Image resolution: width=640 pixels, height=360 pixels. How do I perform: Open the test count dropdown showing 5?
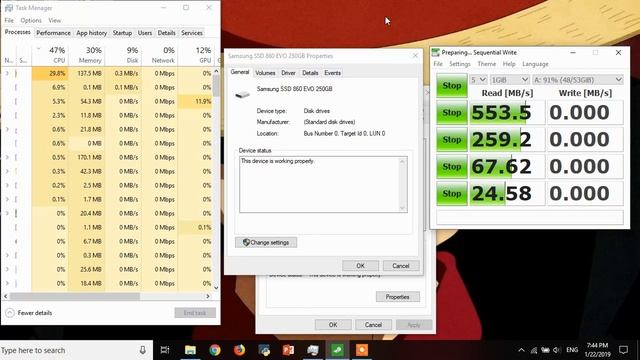(x=478, y=80)
